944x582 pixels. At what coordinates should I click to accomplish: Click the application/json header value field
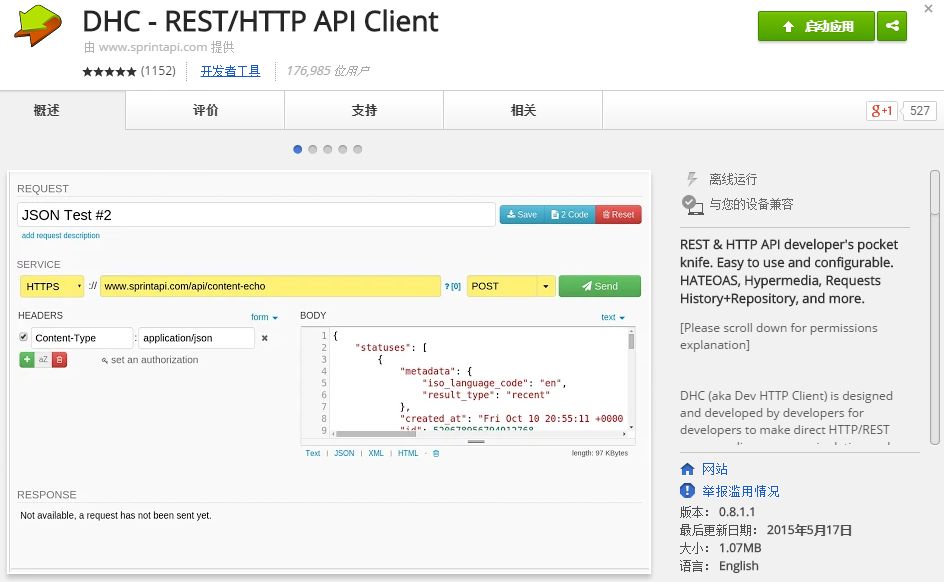point(196,338)
